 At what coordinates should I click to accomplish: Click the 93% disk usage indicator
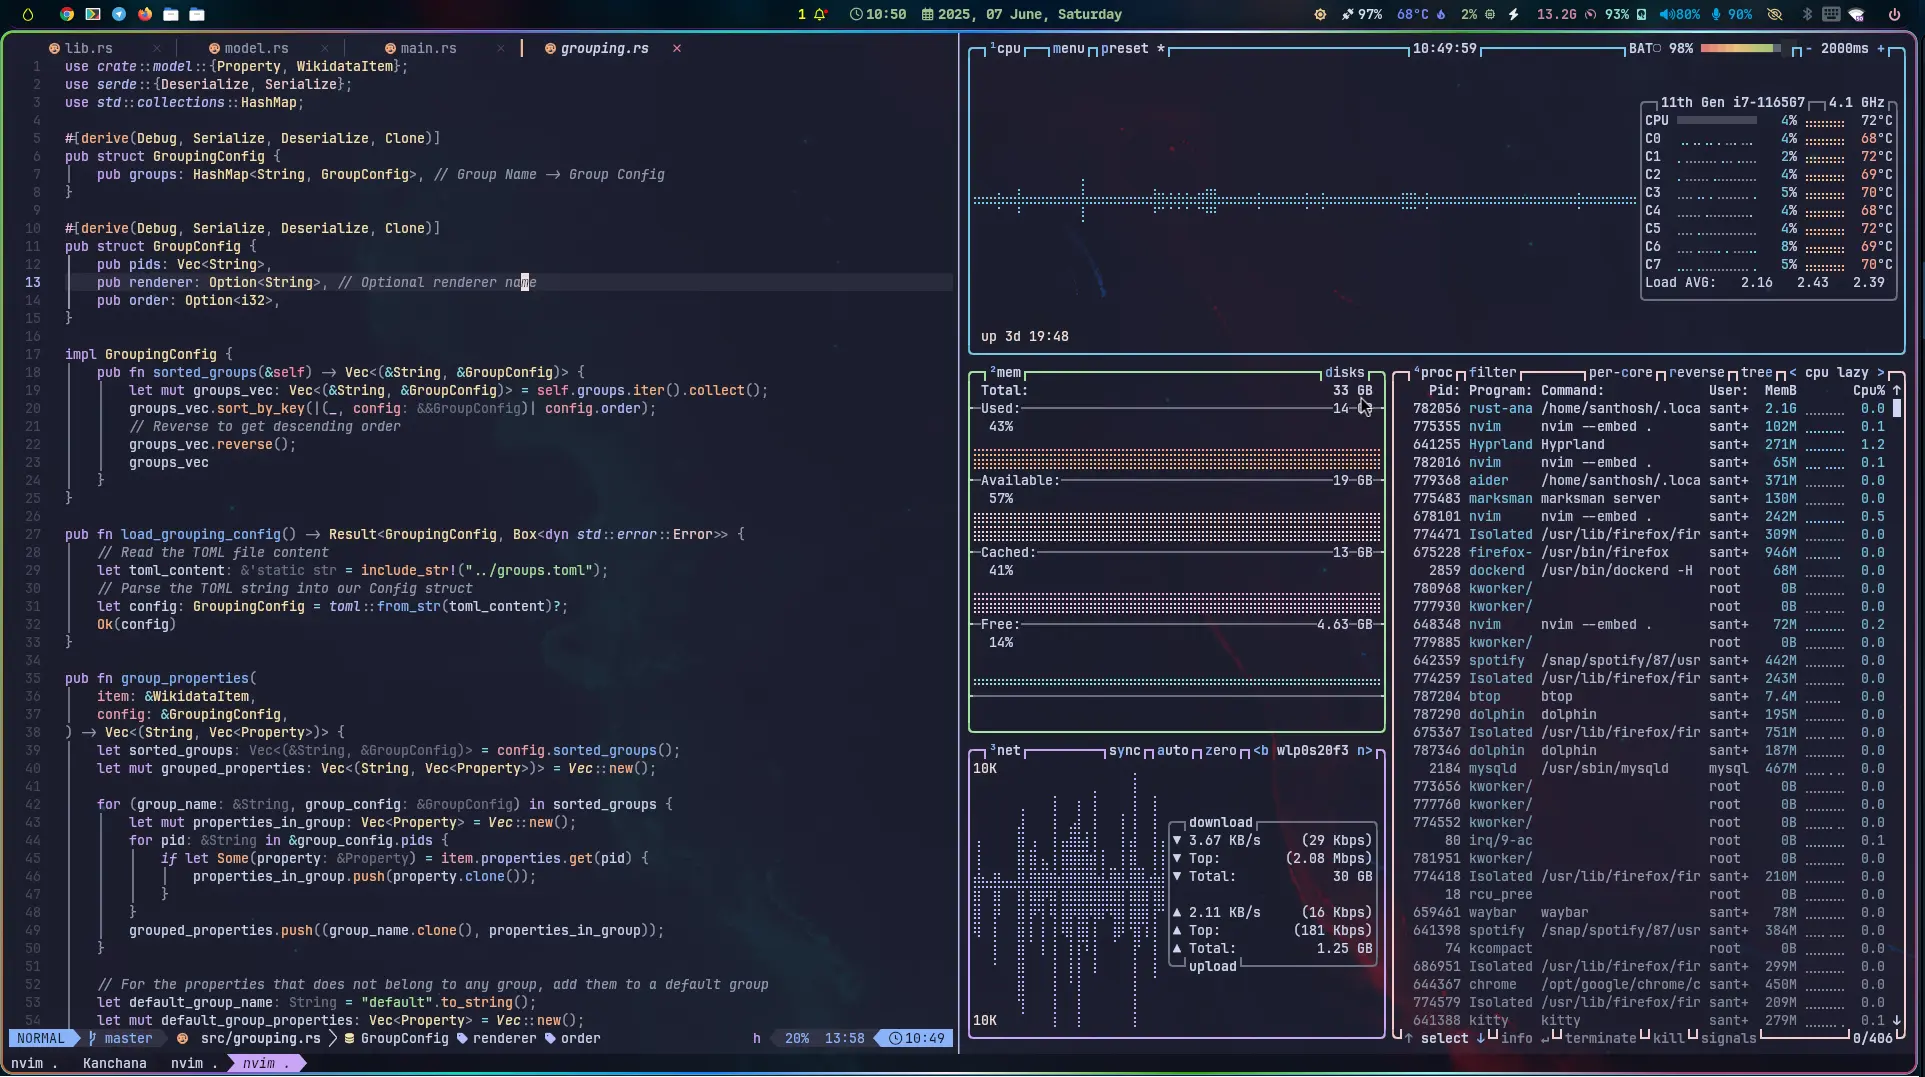click(x=1625, y=14)
